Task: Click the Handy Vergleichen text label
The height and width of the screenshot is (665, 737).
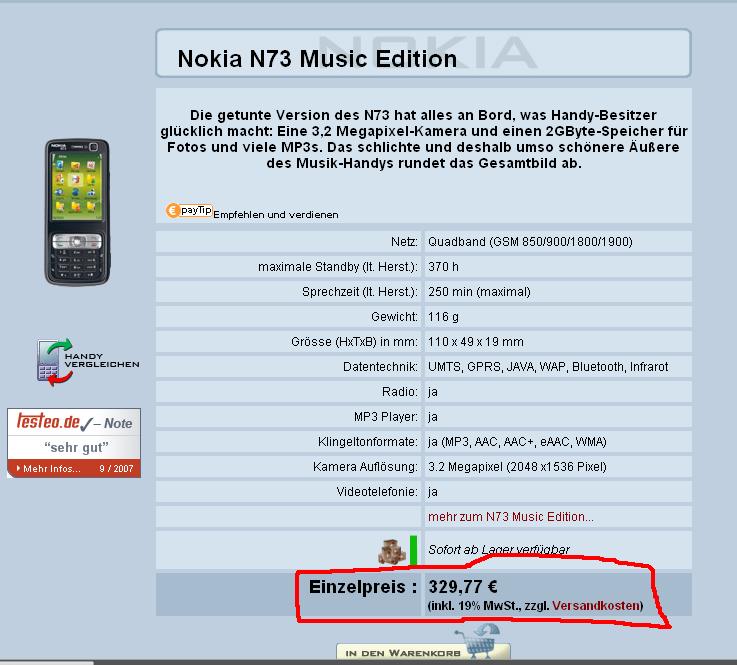Action: [102, 360]
